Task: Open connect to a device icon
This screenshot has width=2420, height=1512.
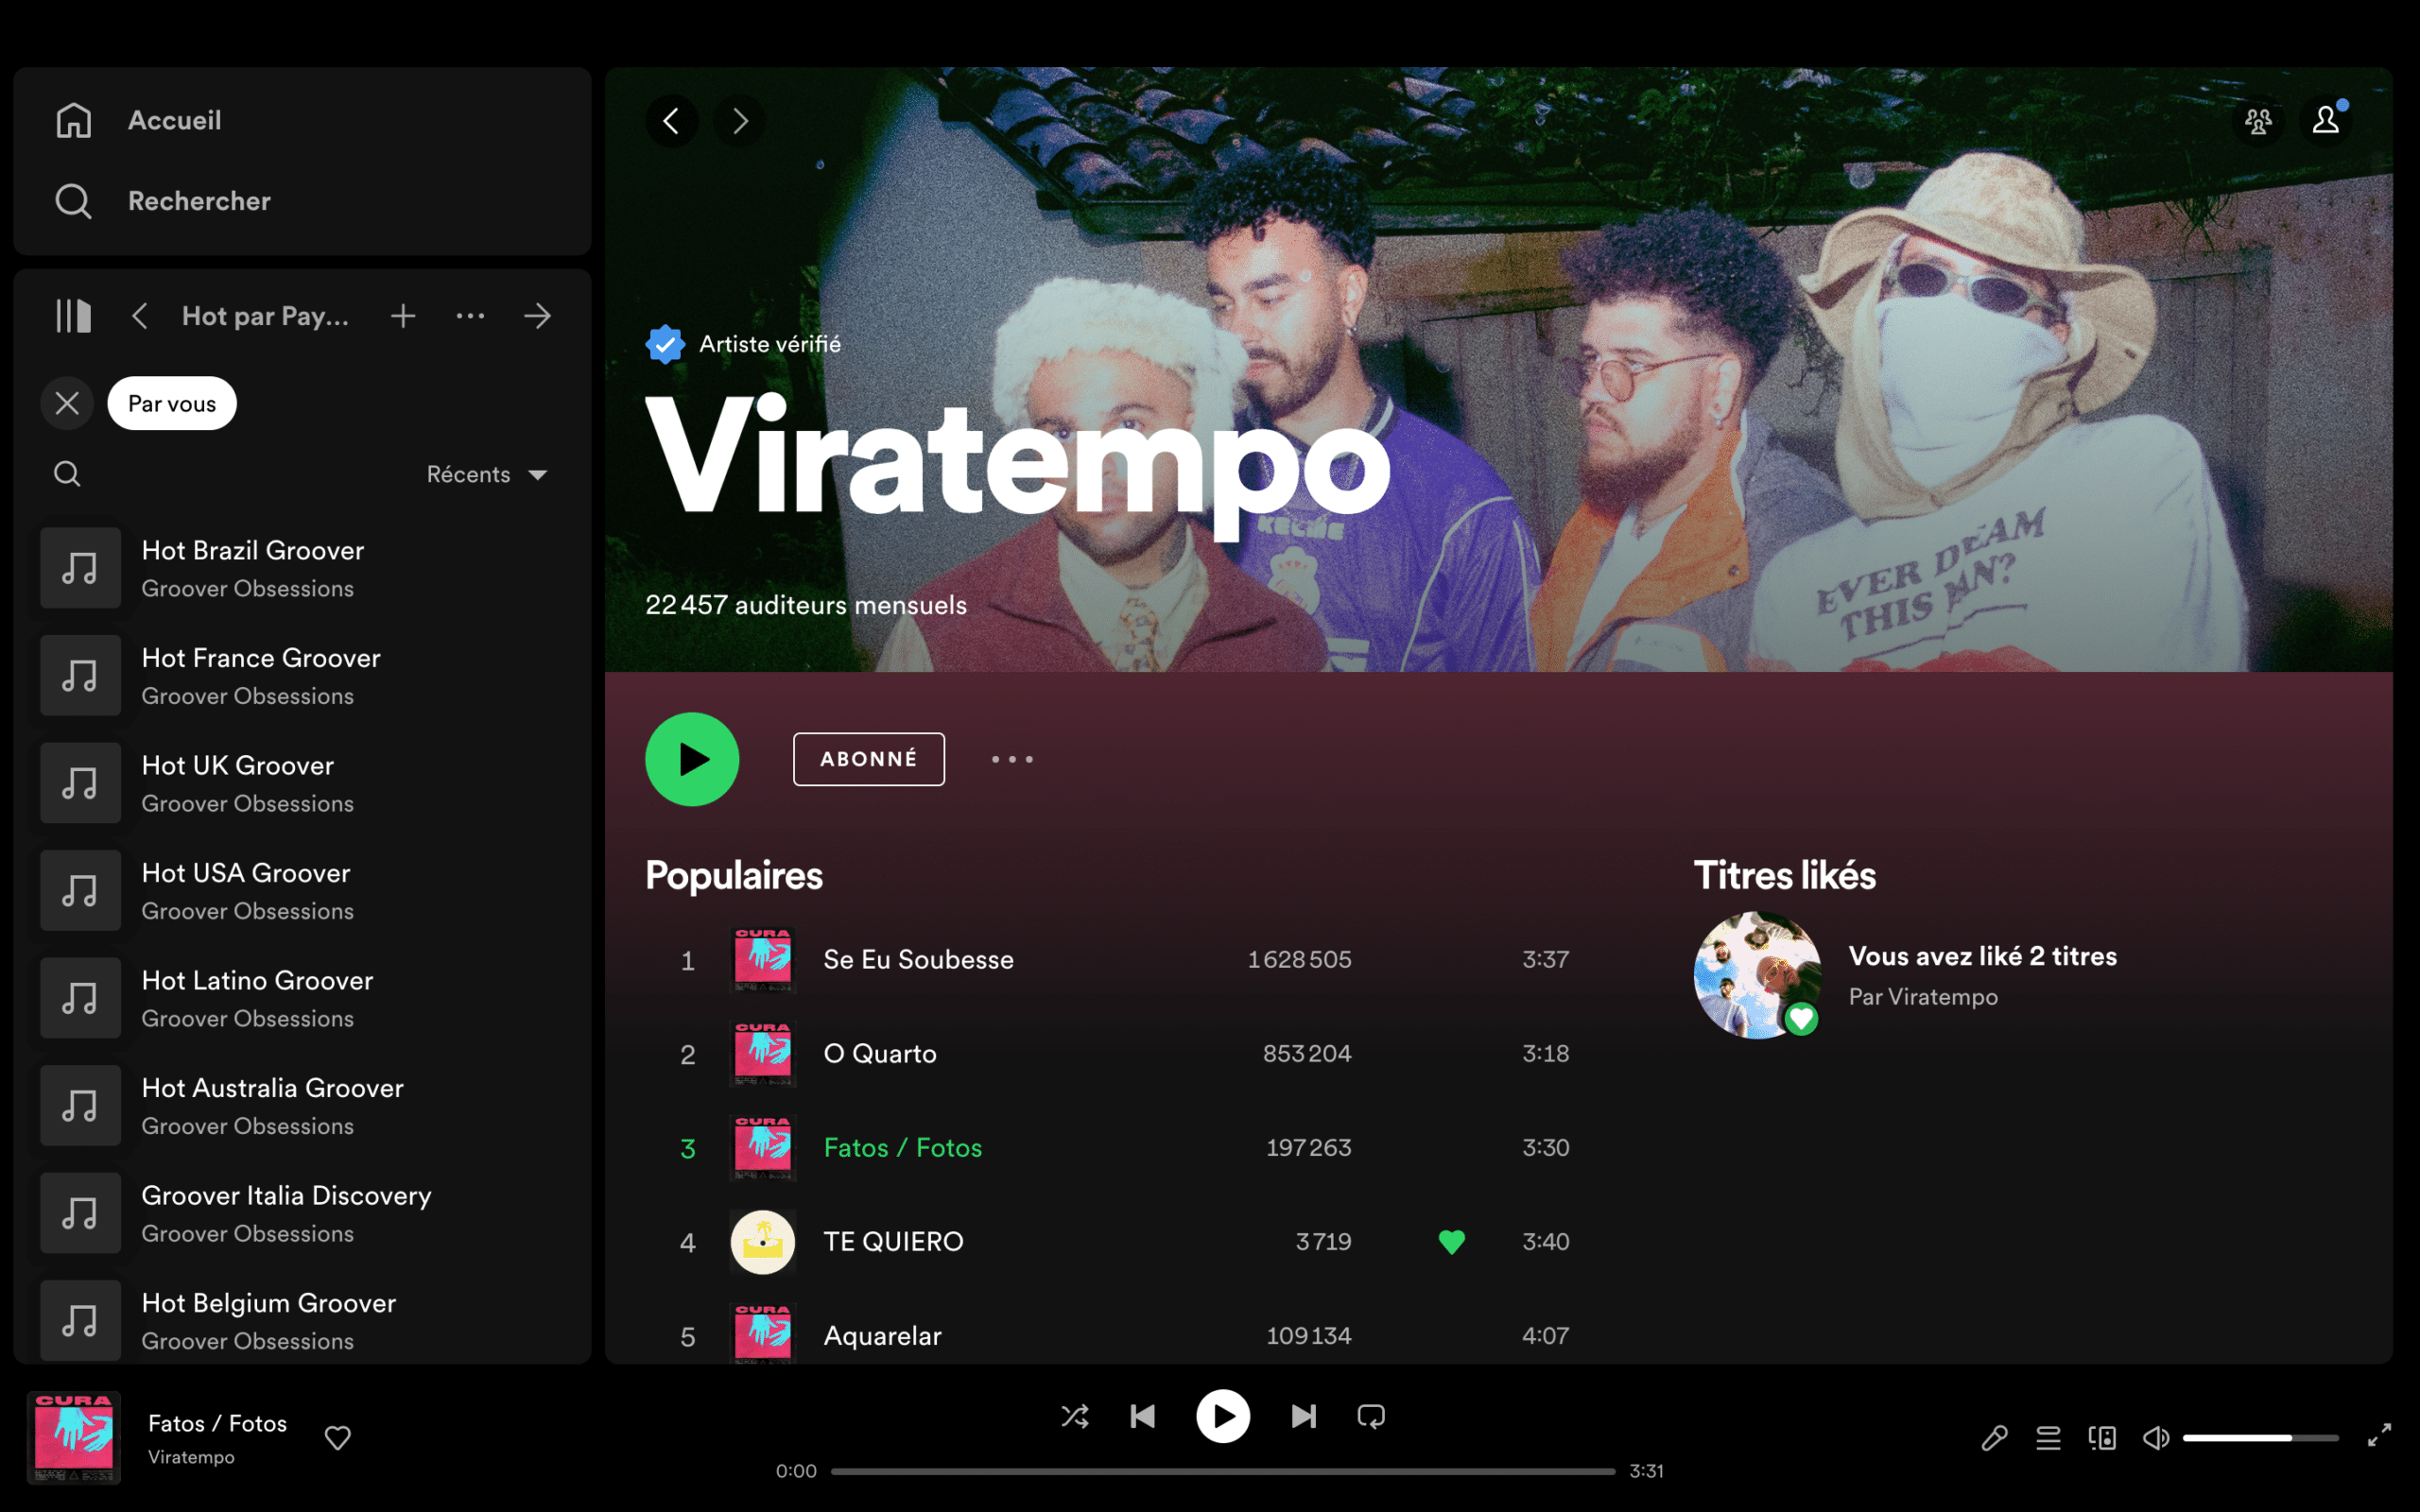Action: (x=2102, y=1438)
